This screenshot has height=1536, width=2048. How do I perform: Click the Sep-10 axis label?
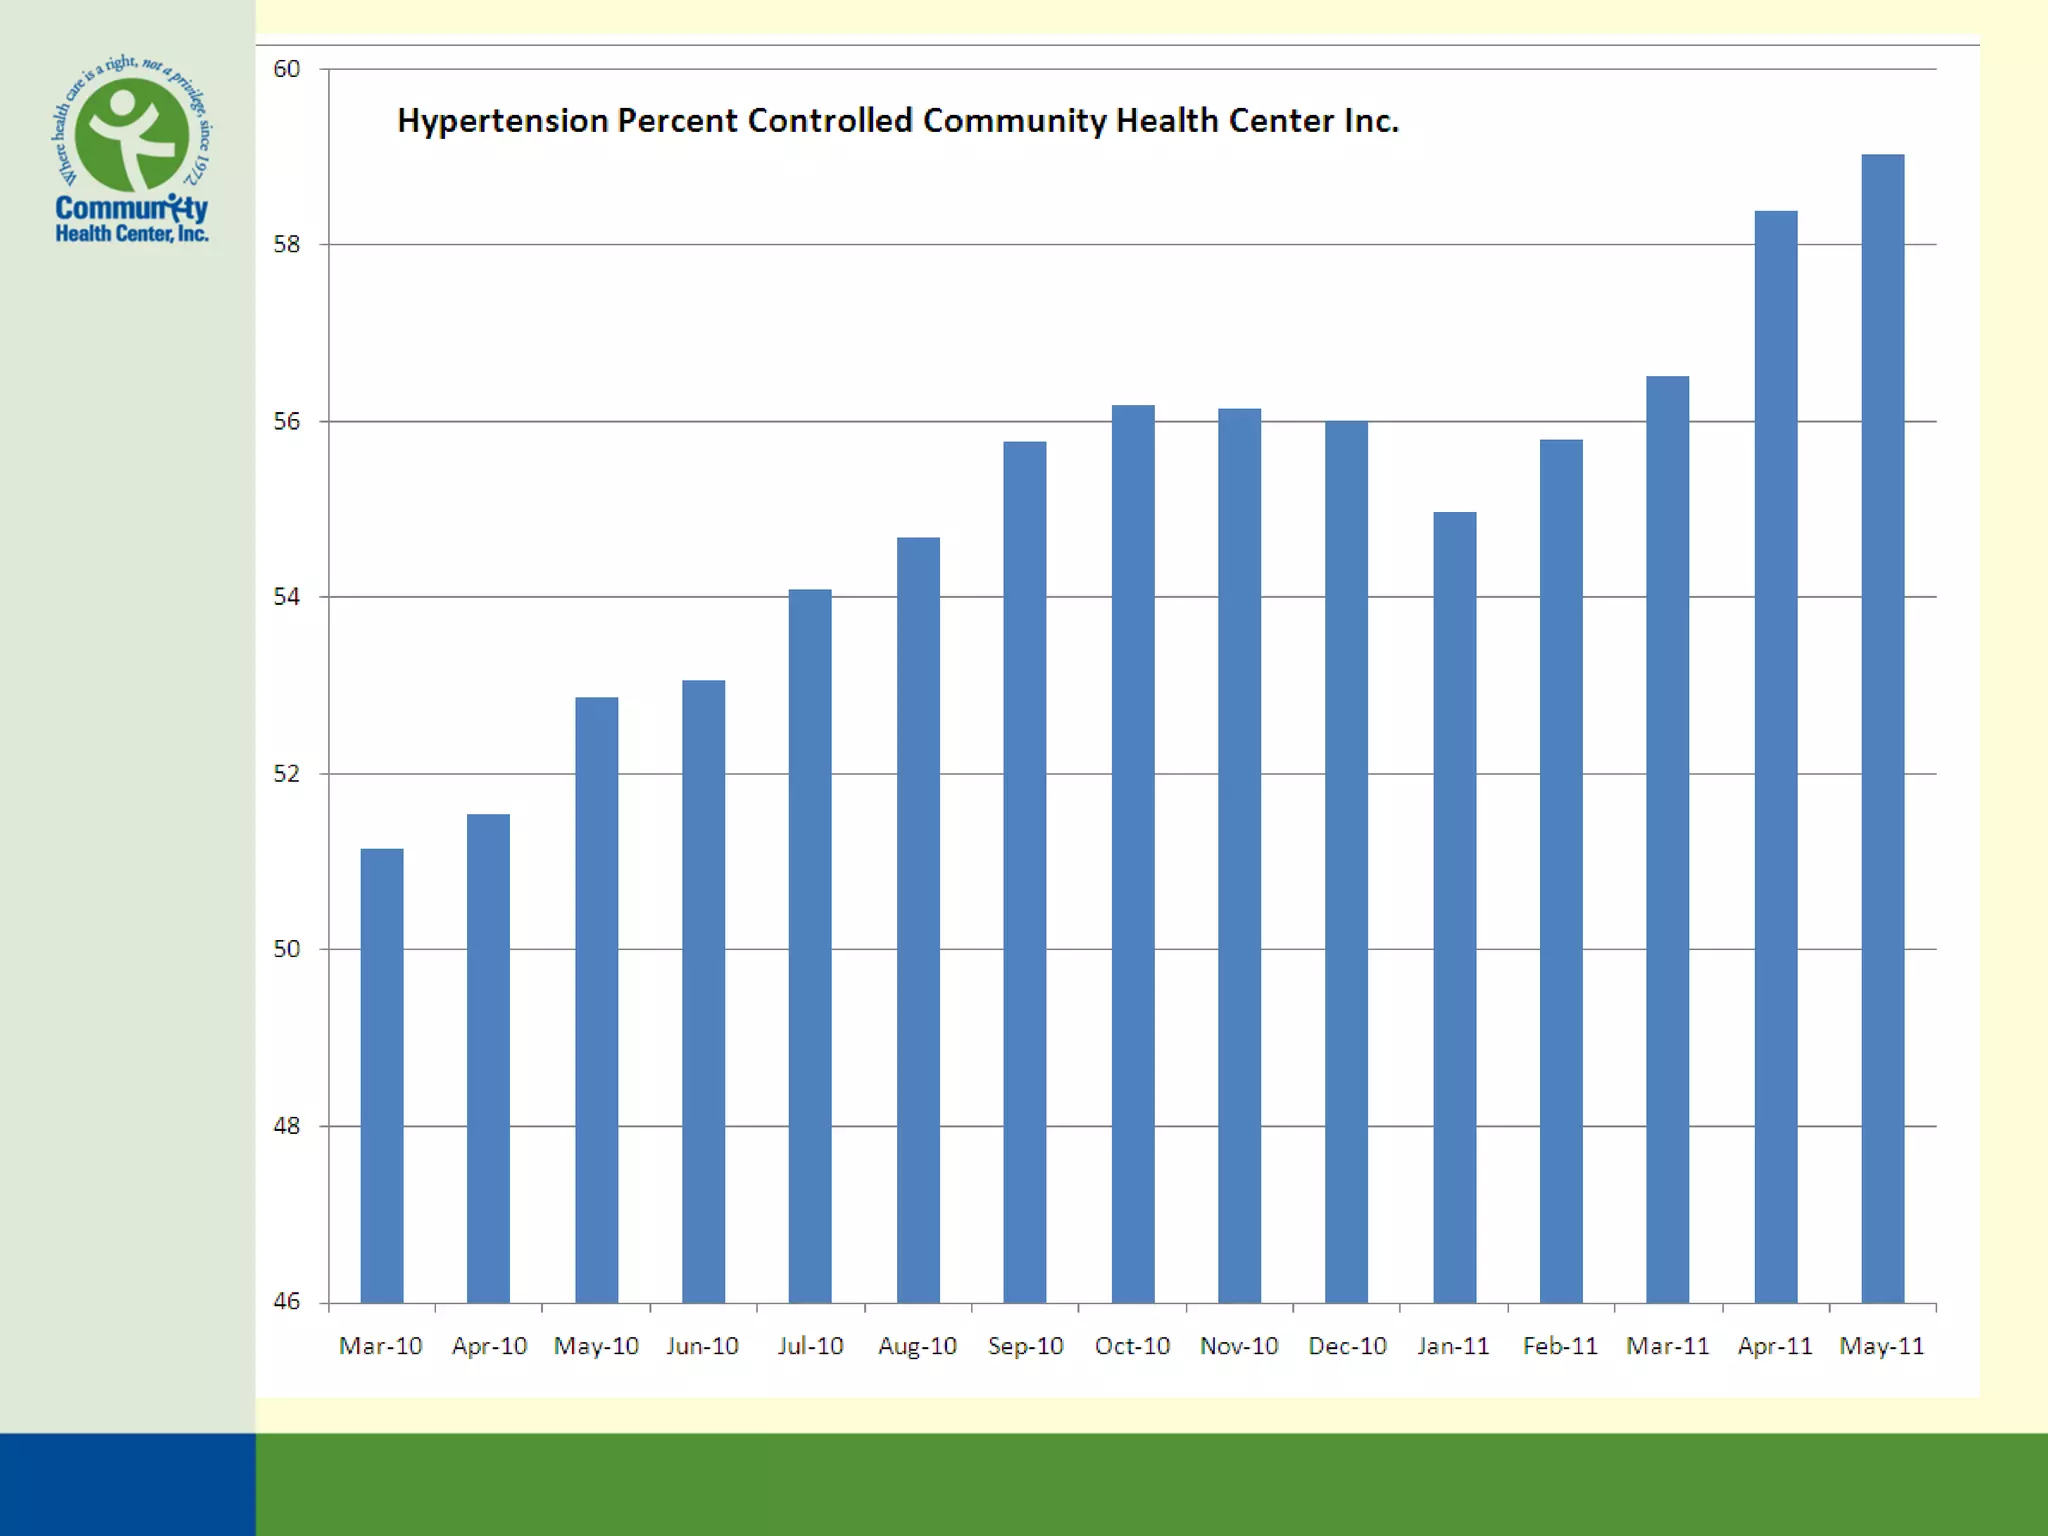click(1025, 1346)
